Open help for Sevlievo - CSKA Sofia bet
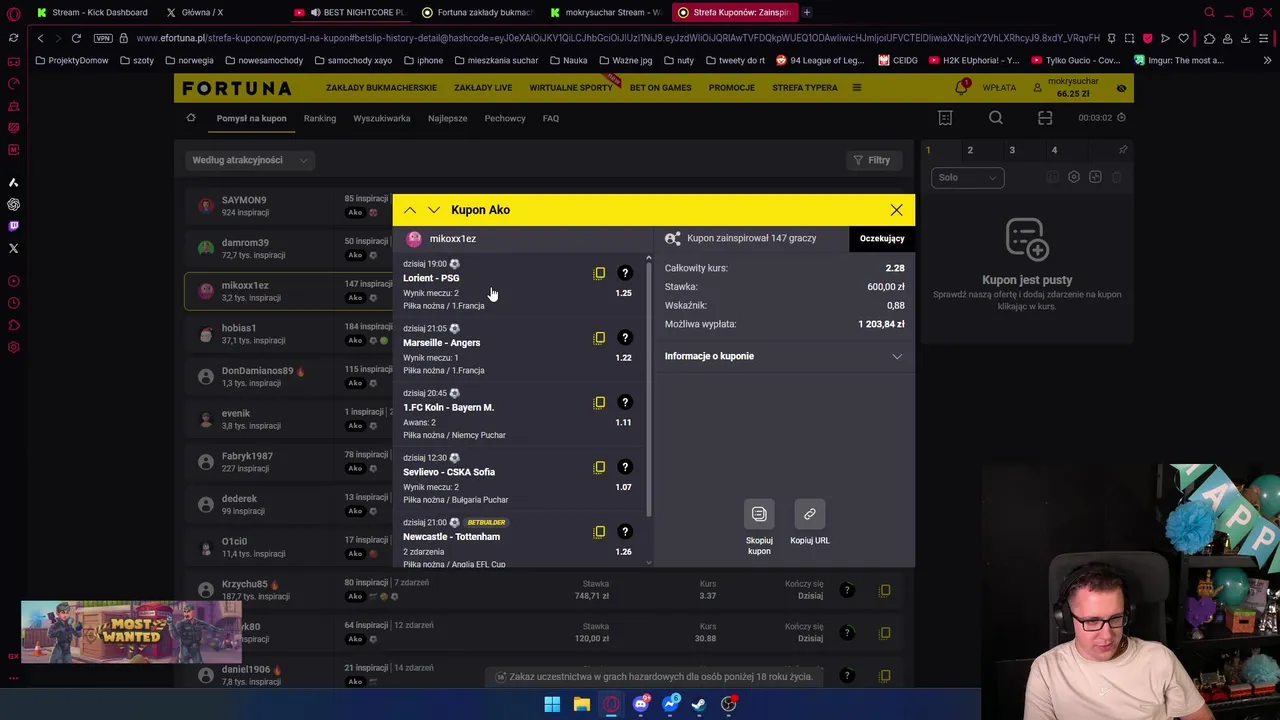This screenshot has height=720, width=1280. point(625,467)
